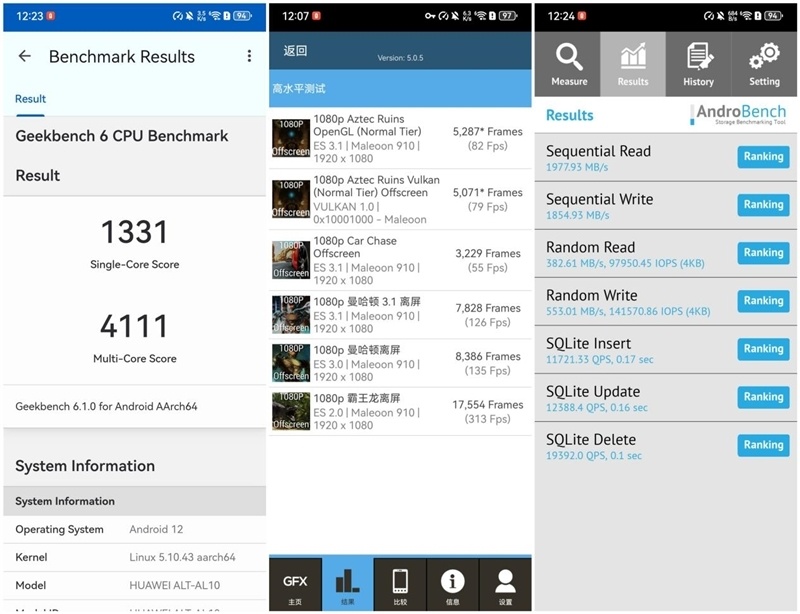Open the Measure magnifier tab in AndroBench
The height and width of the screenshot is (614, 800).
point(568,64)
